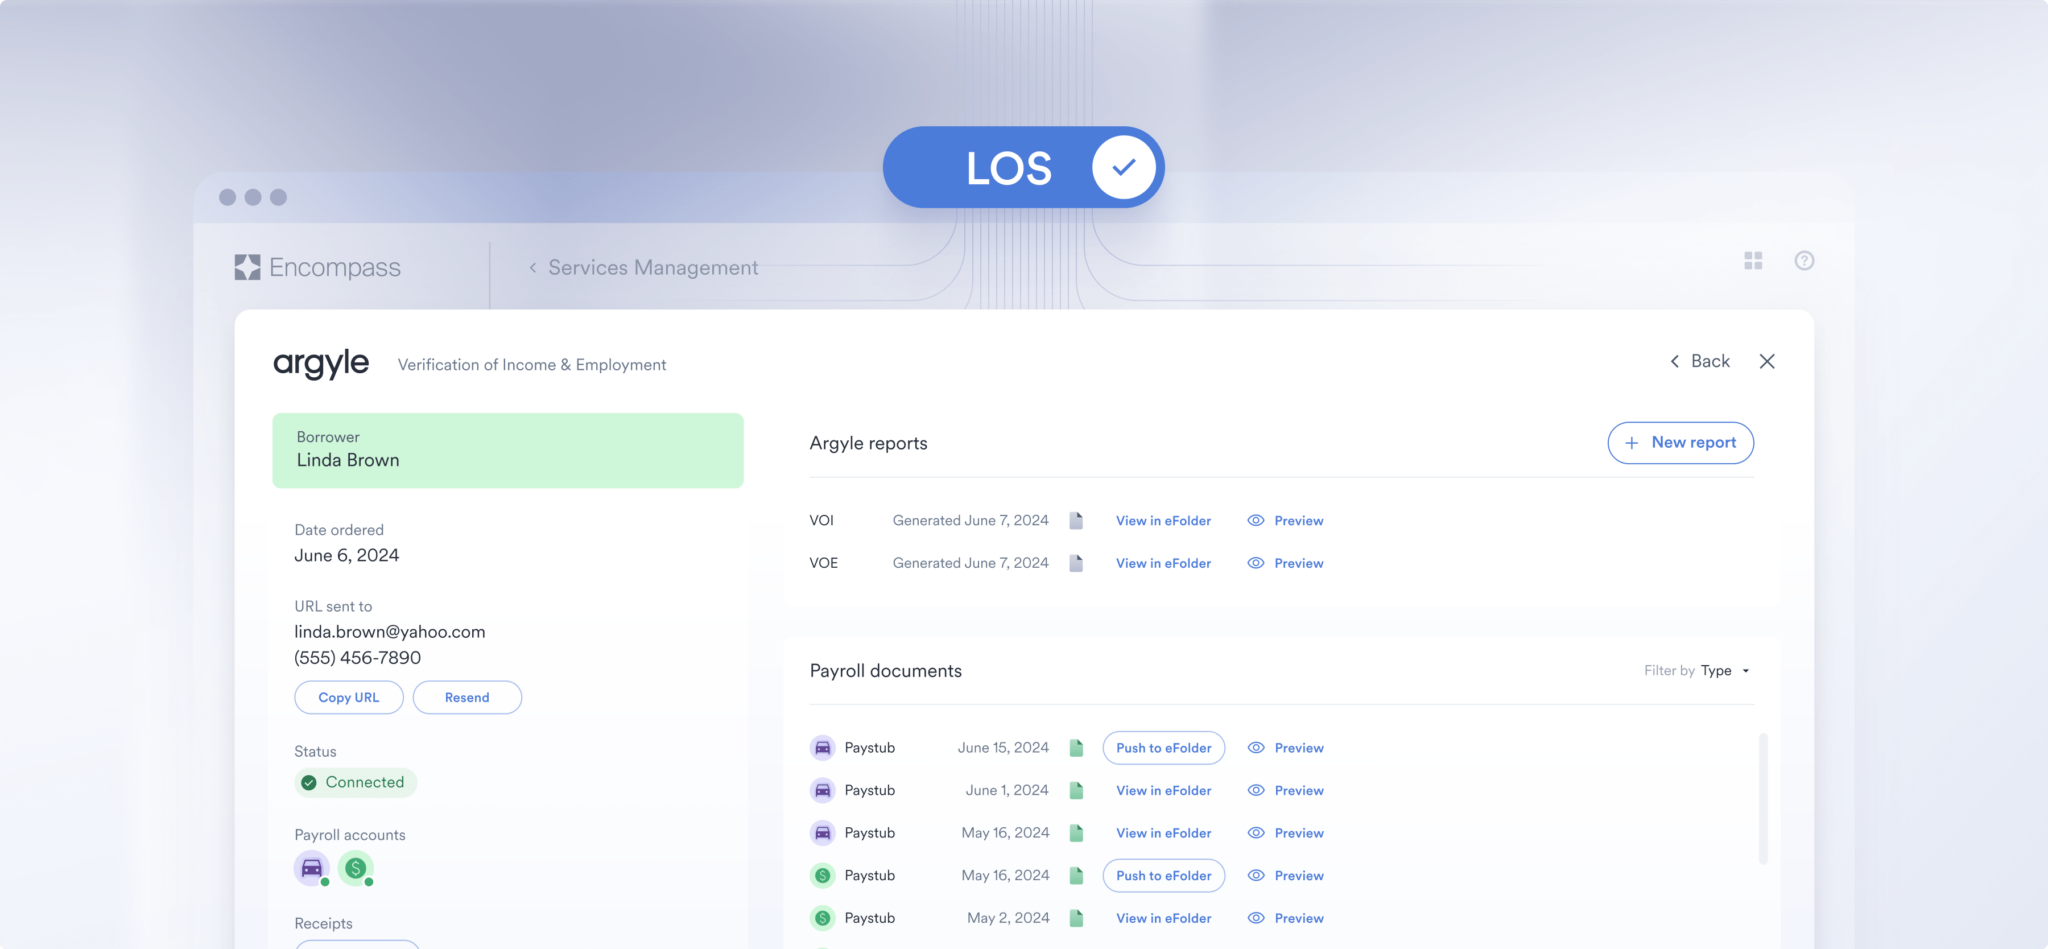Click the apps grid icon in the top right
2048x949 pixels.
click(1753, 260)
